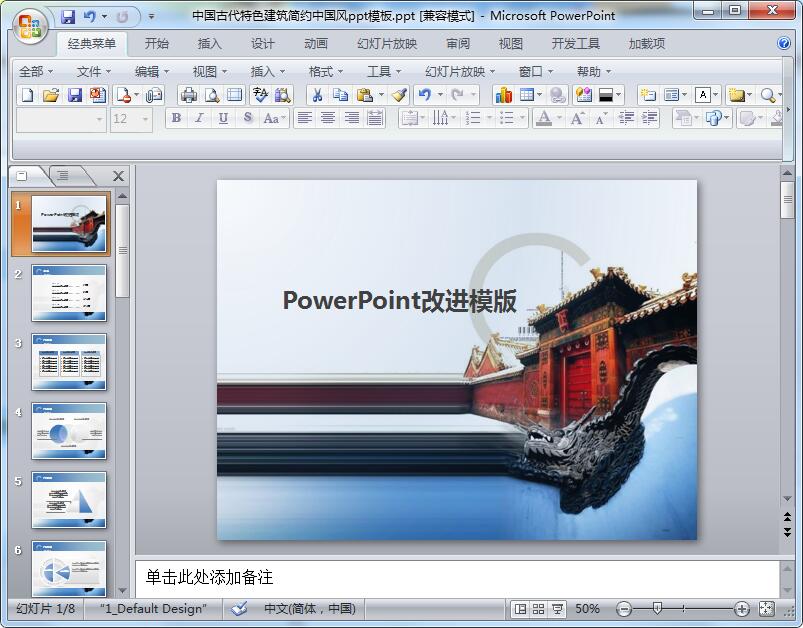Screen dimensions: 803x628
Task: Toggle italic formatting
Action: pyautogui.click(x=199, y=119)
